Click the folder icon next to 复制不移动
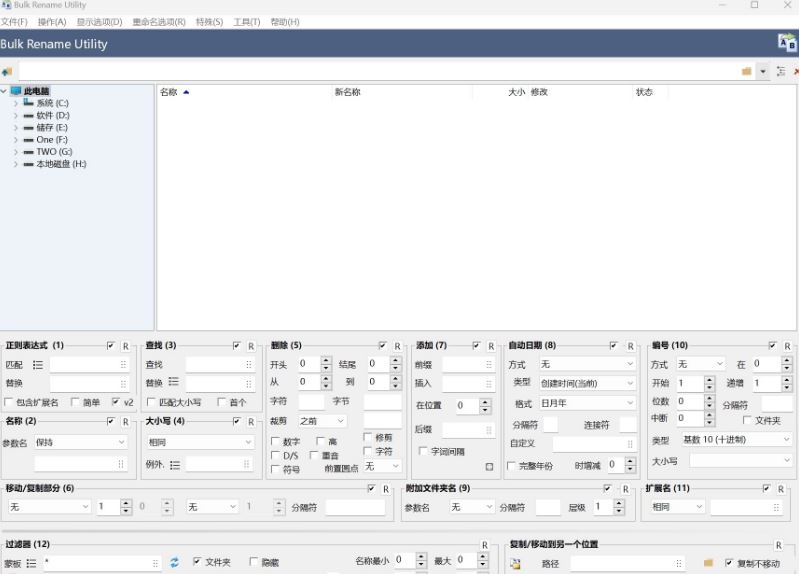This screenshot has width=799, height=574. coord(708,563)
